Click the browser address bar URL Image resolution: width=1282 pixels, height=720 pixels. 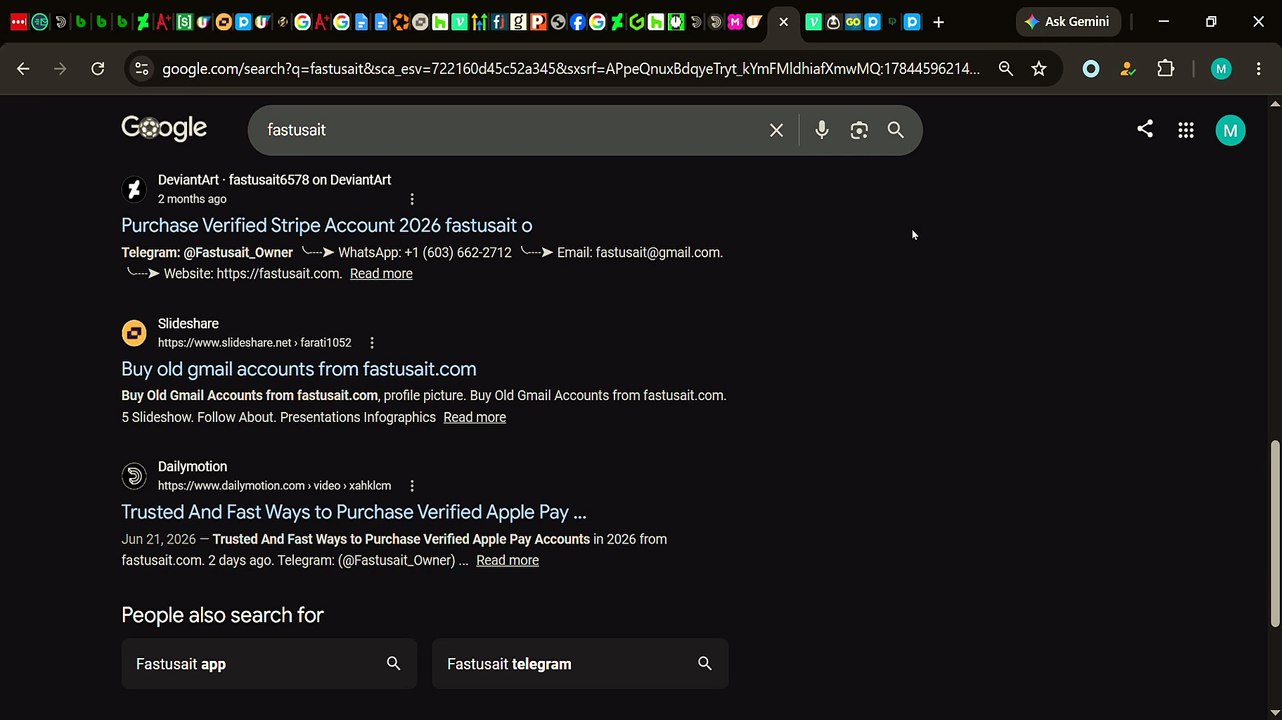coord(571,69)
